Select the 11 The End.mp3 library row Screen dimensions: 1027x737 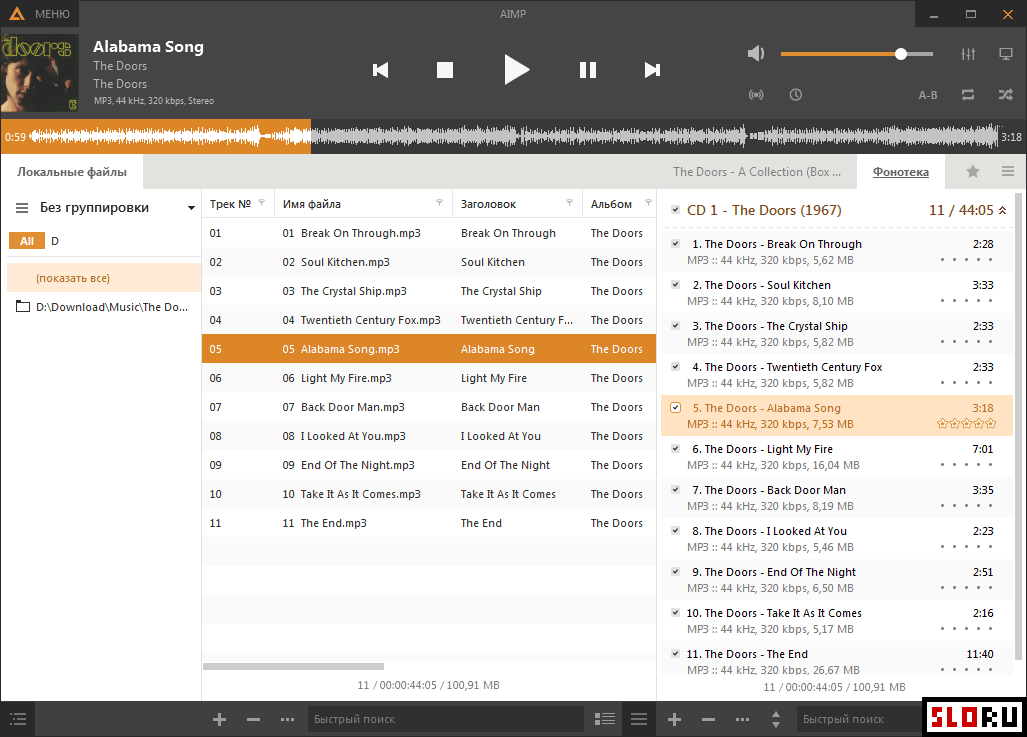(x=428, y=523)
